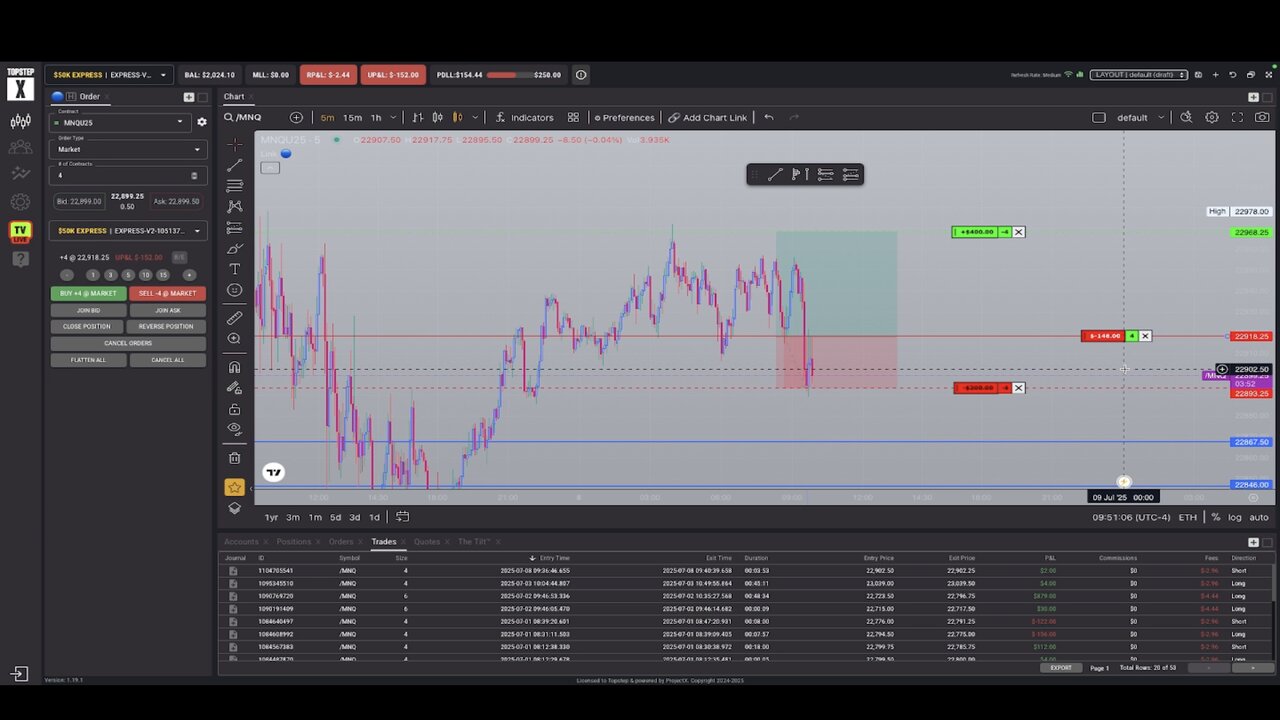Open chart settings gear in top toolbar
Screen dimensions: 1280x720
1211,117
